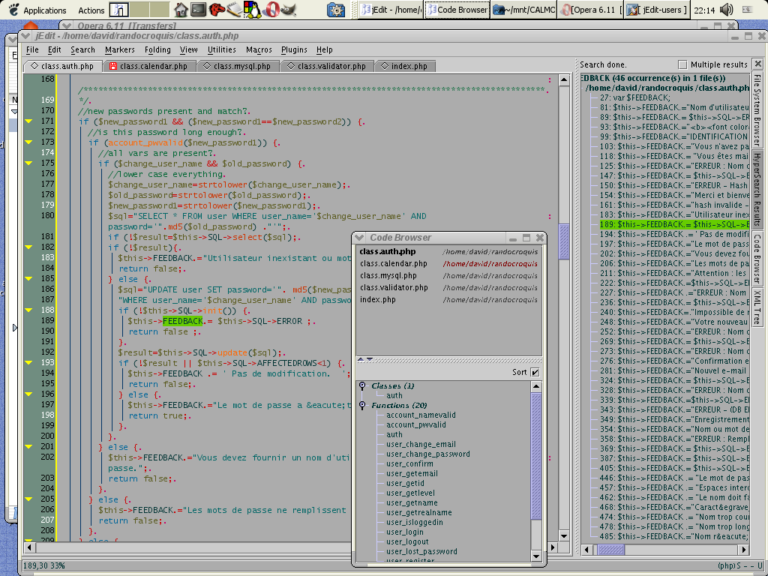Viewport: 768px width, 576px height.
Task: Toggle the Sort checkbox in Code Browser
Action: (x=535, y=372)
